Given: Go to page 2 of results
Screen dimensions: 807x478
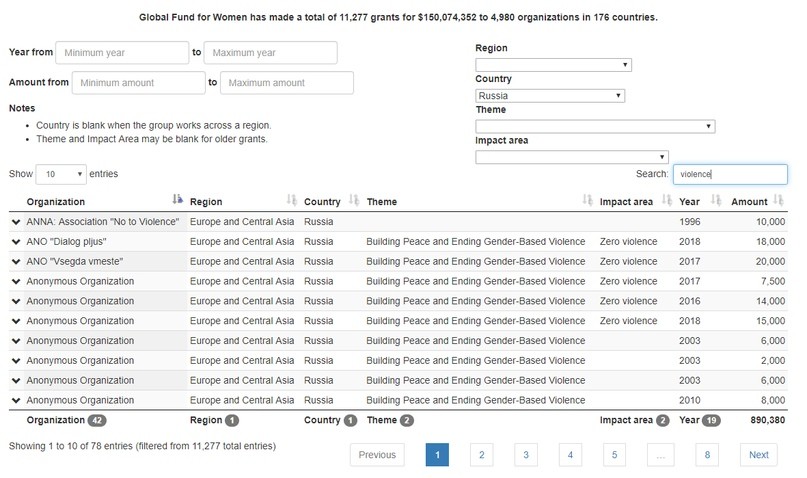Looking at the screenshot, I should [x=481, y=455].
